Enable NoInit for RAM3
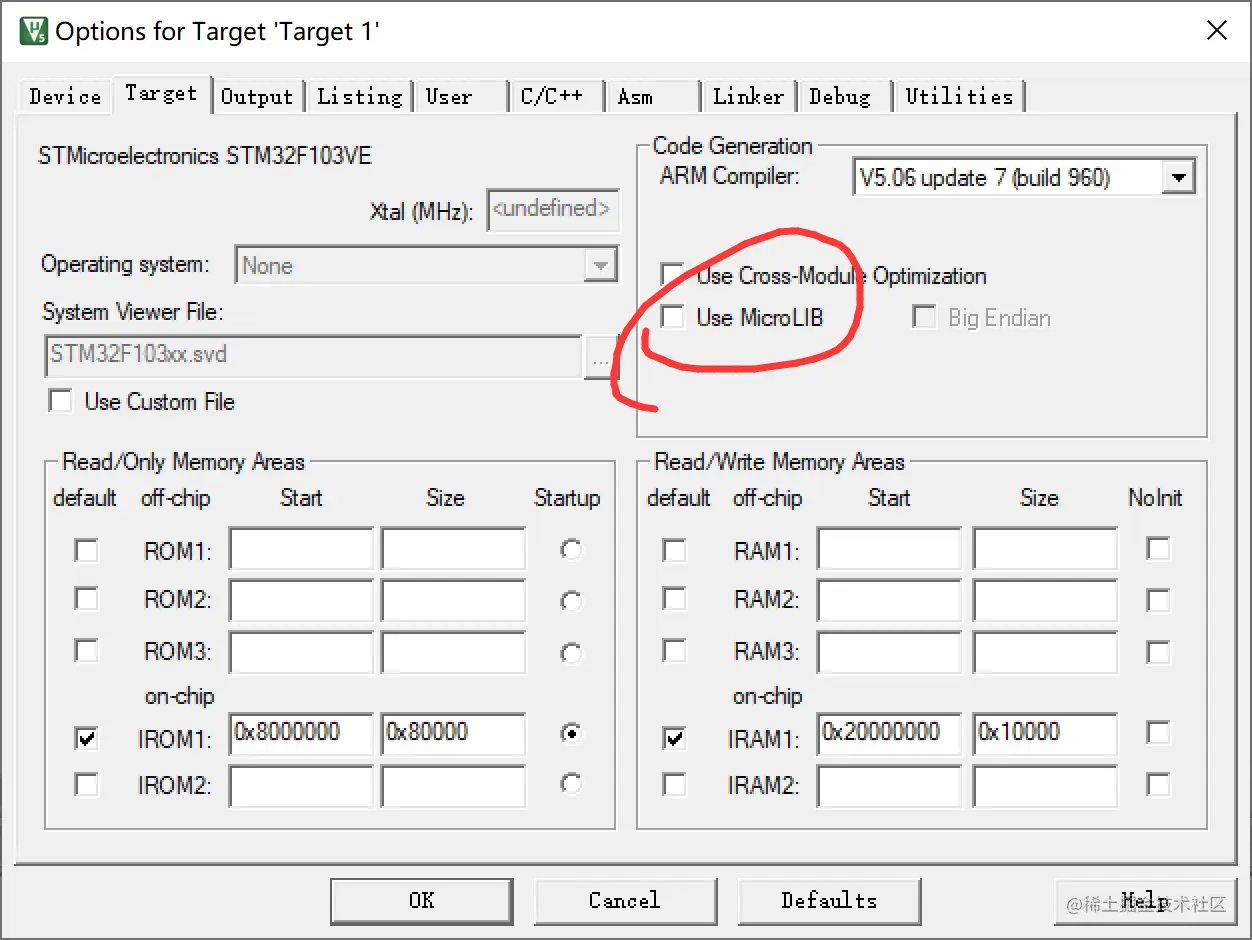1252x940 pixels. point(1158,652)
